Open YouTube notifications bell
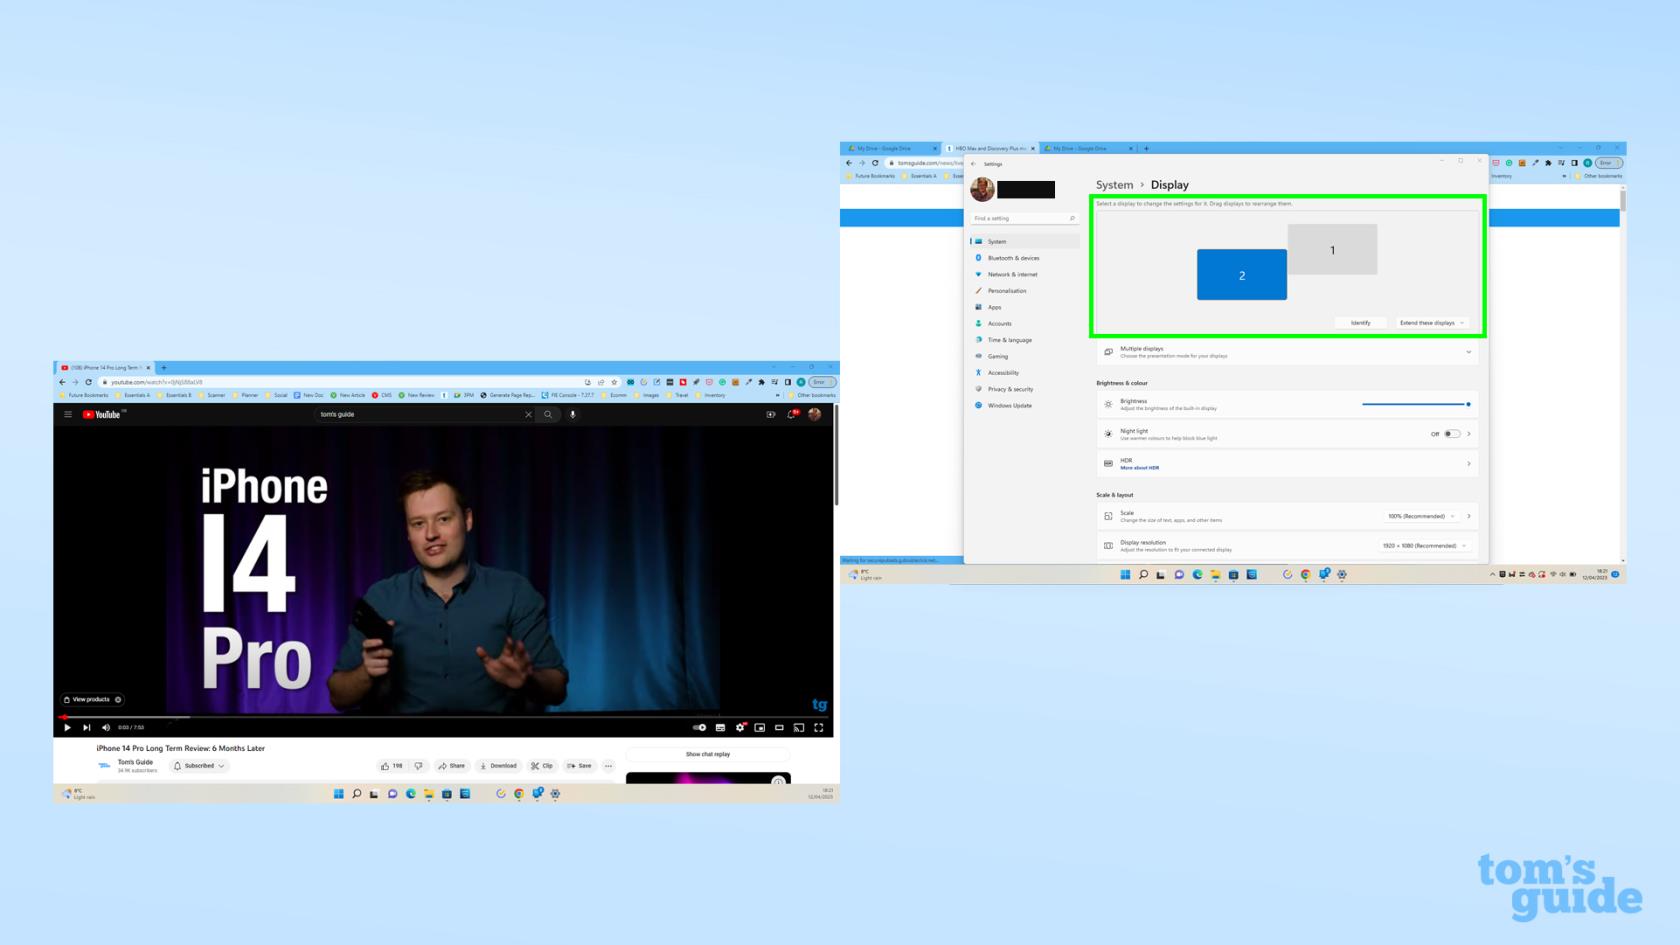 [792, 414]
